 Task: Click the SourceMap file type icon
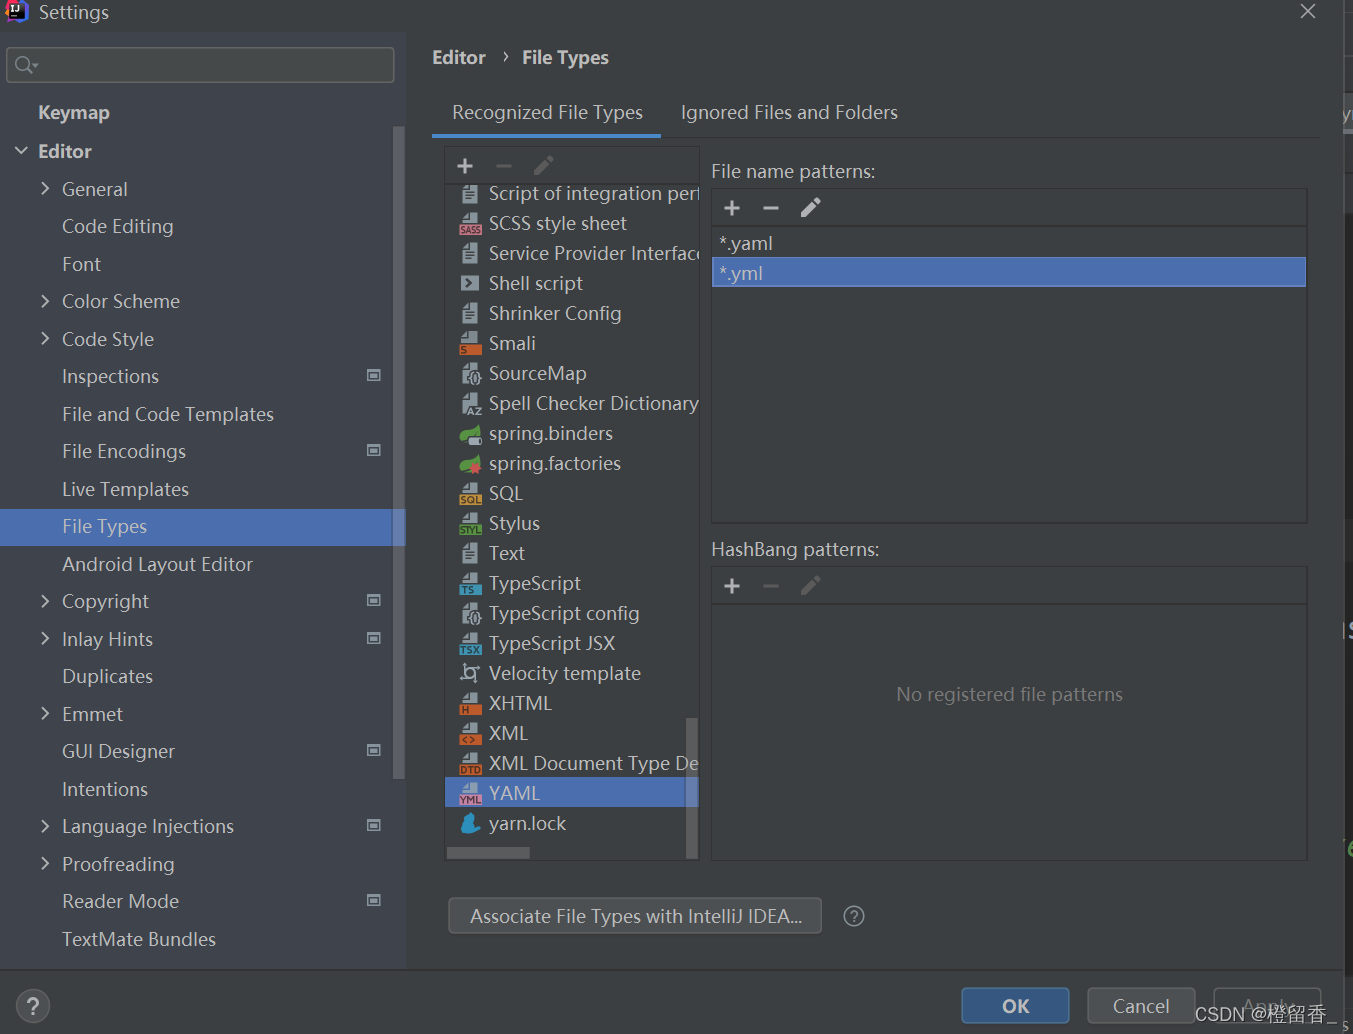coord(470,374)
